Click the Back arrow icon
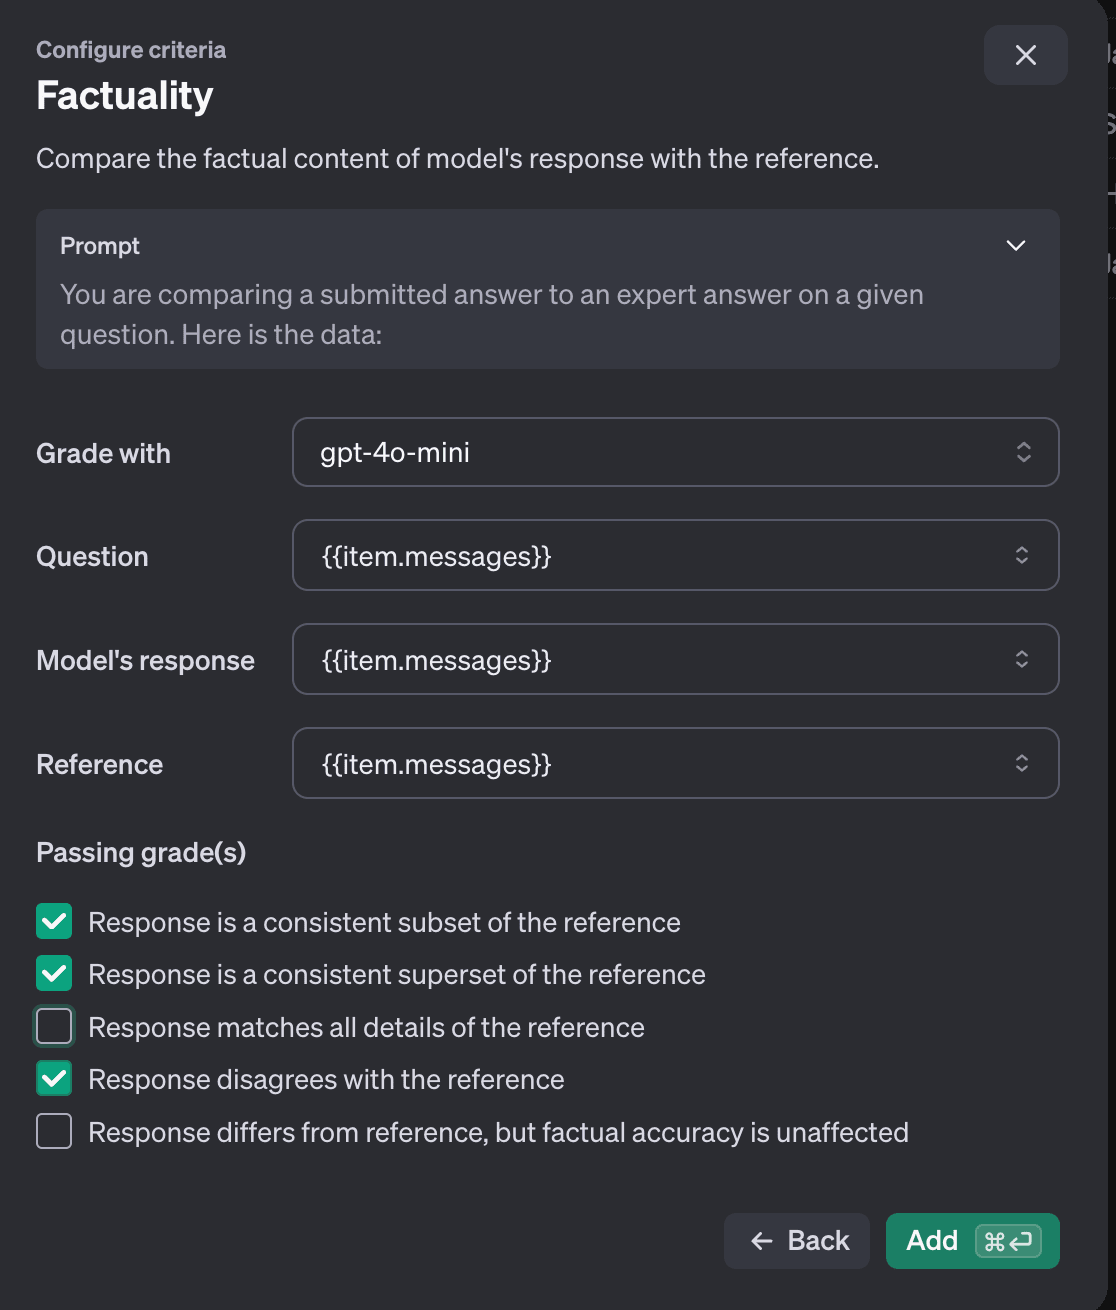The height and width of the screenshot is (1310, 1116). click(762, 1241)
